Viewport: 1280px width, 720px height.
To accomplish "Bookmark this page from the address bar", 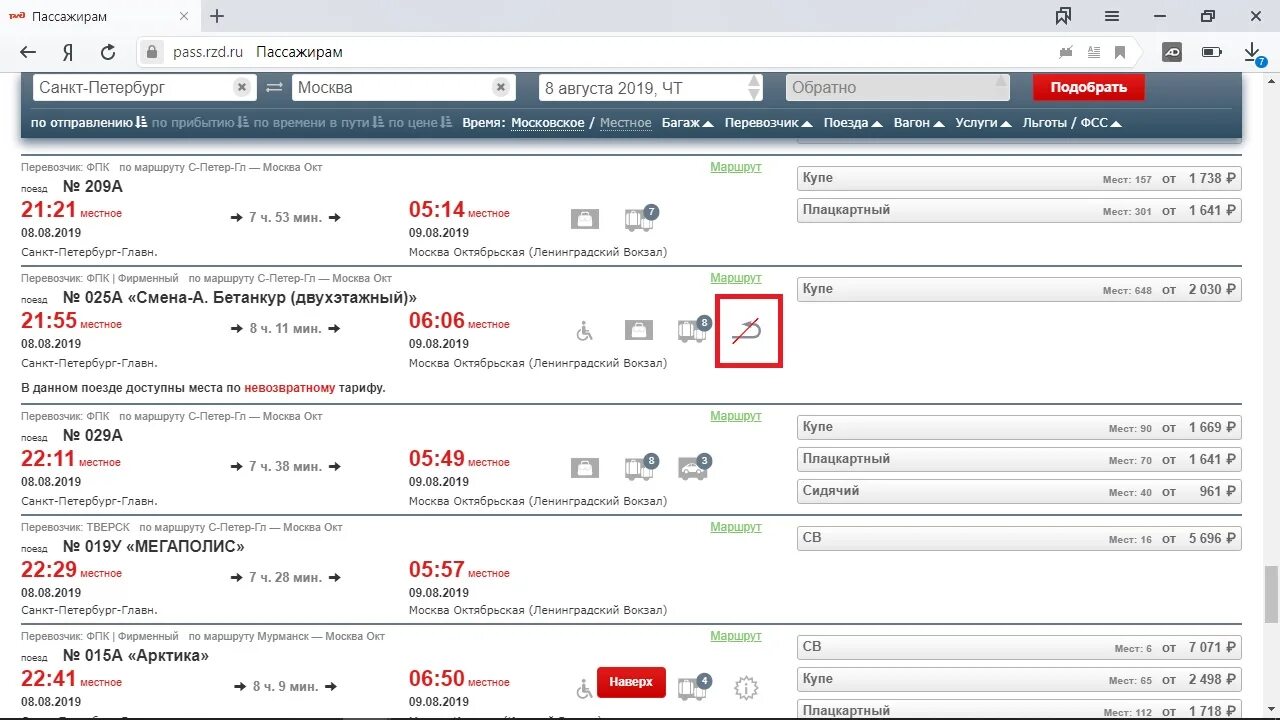I will (x=1120, y=52).
